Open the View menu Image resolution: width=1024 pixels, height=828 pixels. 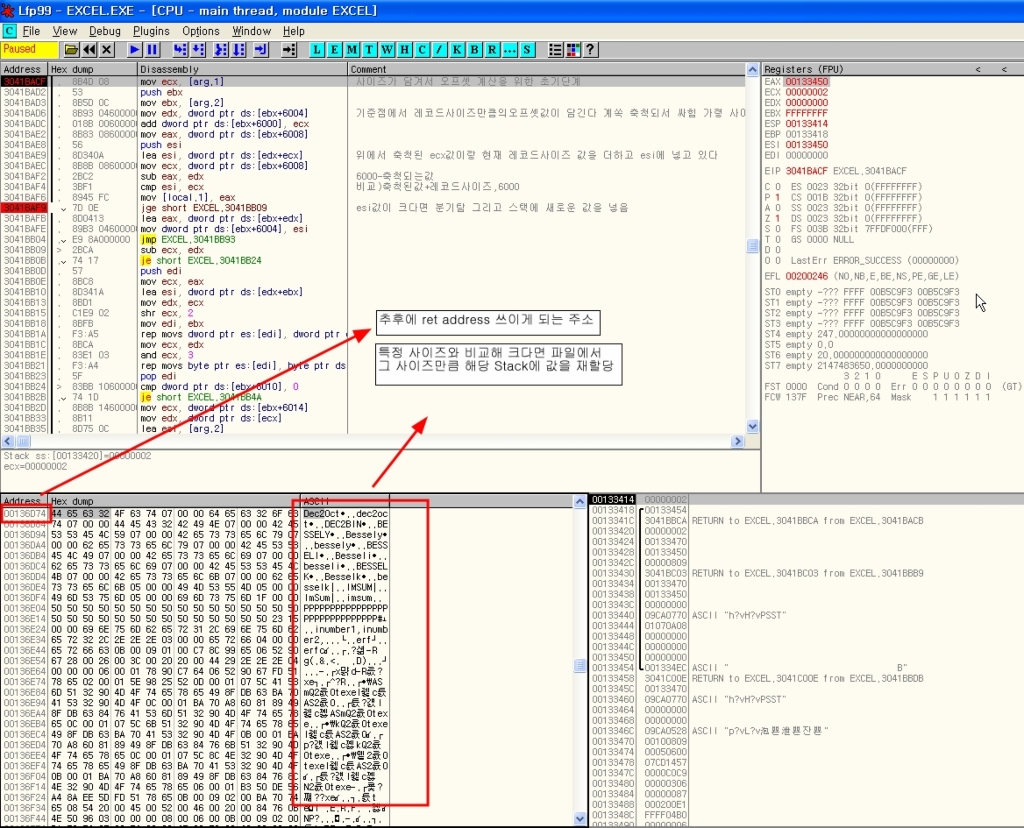coord(65,31)
